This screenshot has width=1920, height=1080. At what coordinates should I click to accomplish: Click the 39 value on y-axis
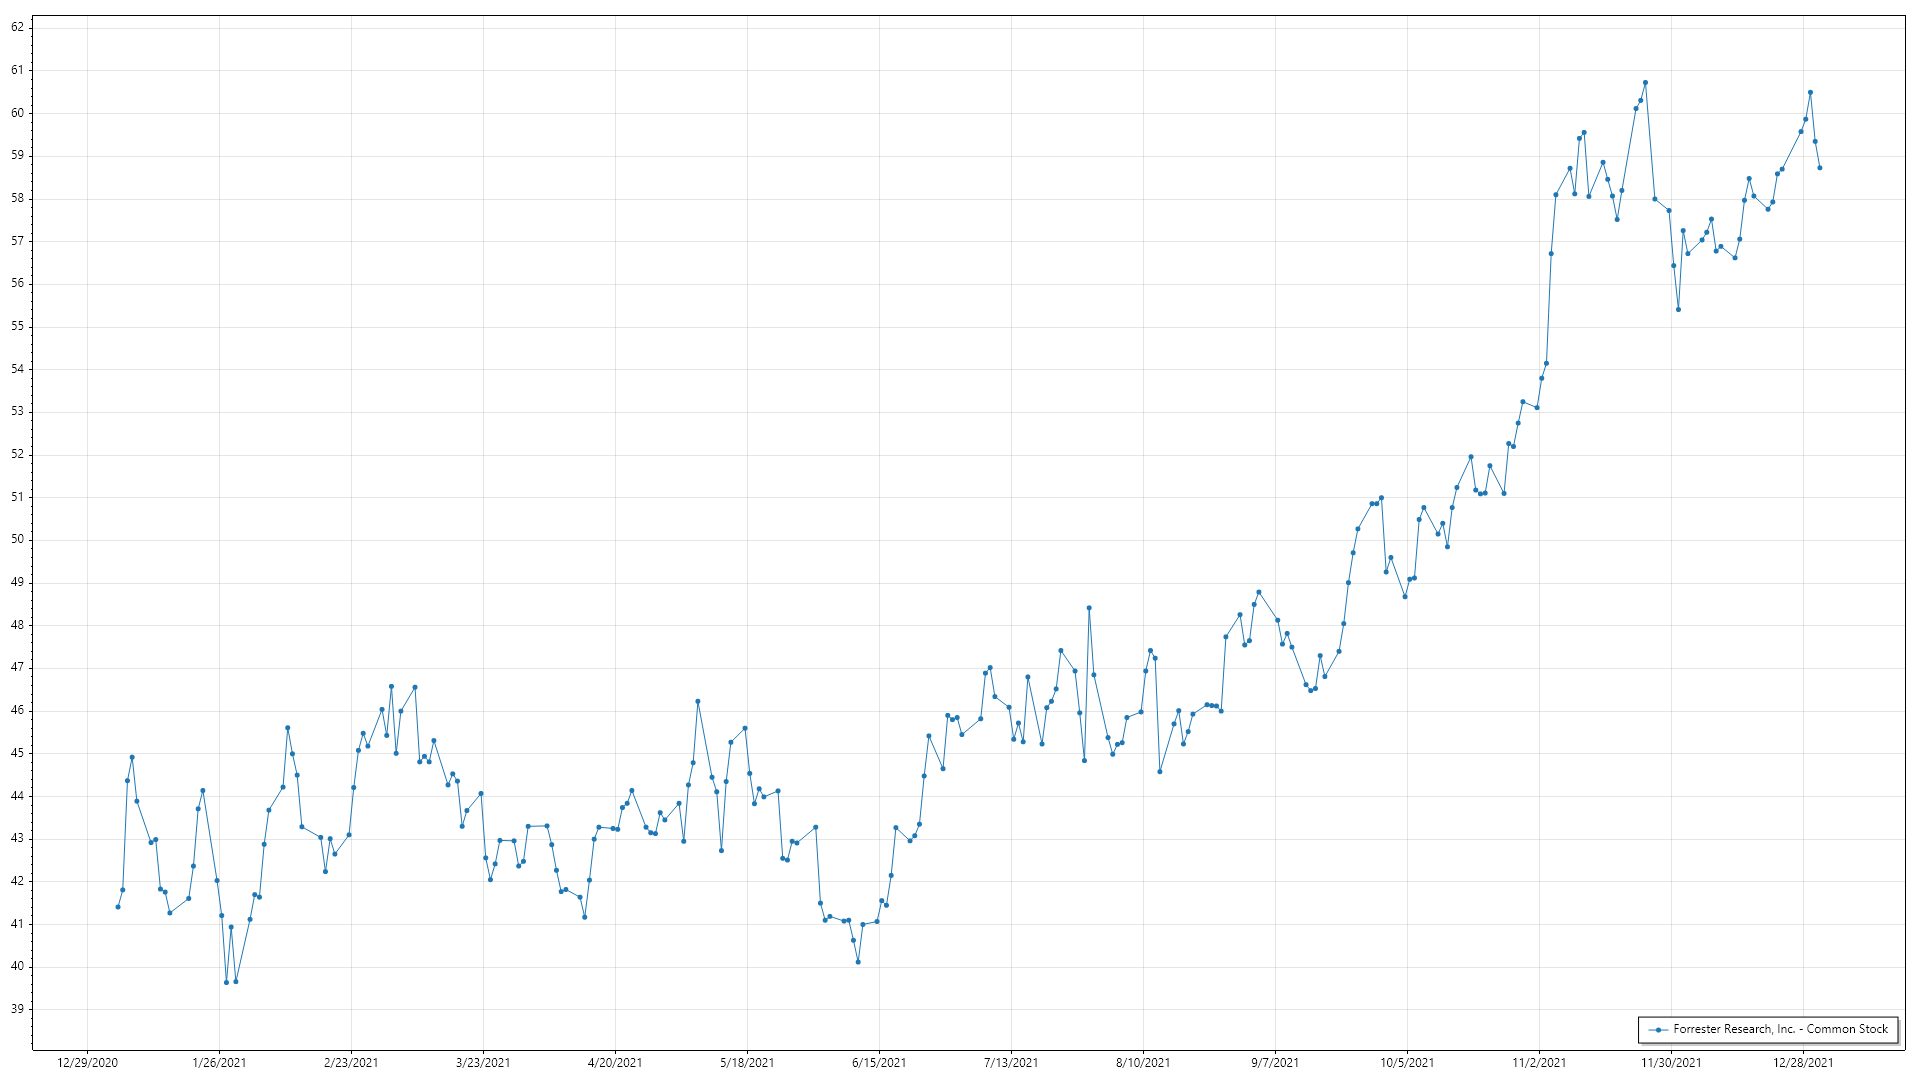(x=17, y=1009)
